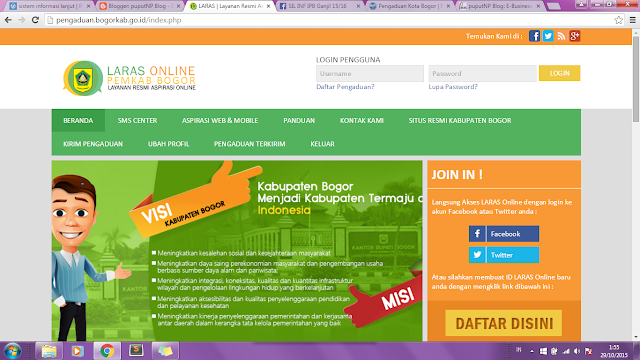The image size is (640, 360).
Task: Open sticky notes taskbar icon
Action: click(165, 351)
